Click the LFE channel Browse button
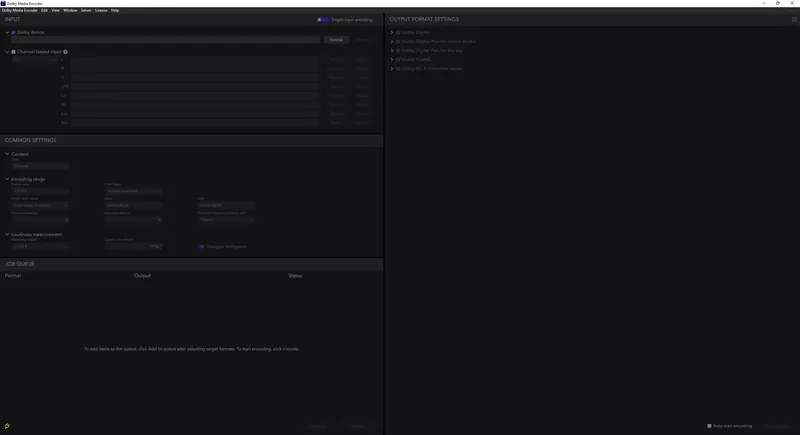 coord(336,86)
